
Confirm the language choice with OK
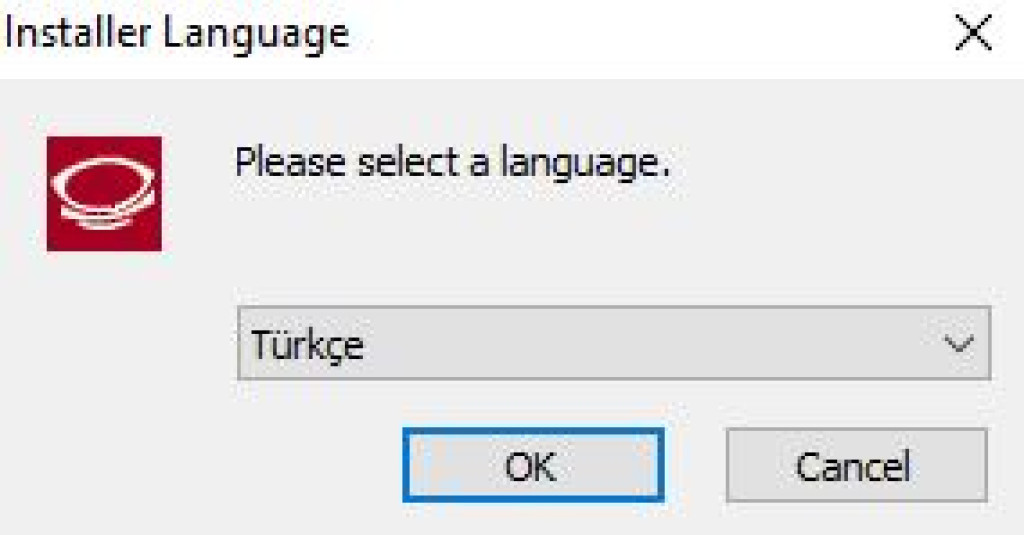pos(533,465)
